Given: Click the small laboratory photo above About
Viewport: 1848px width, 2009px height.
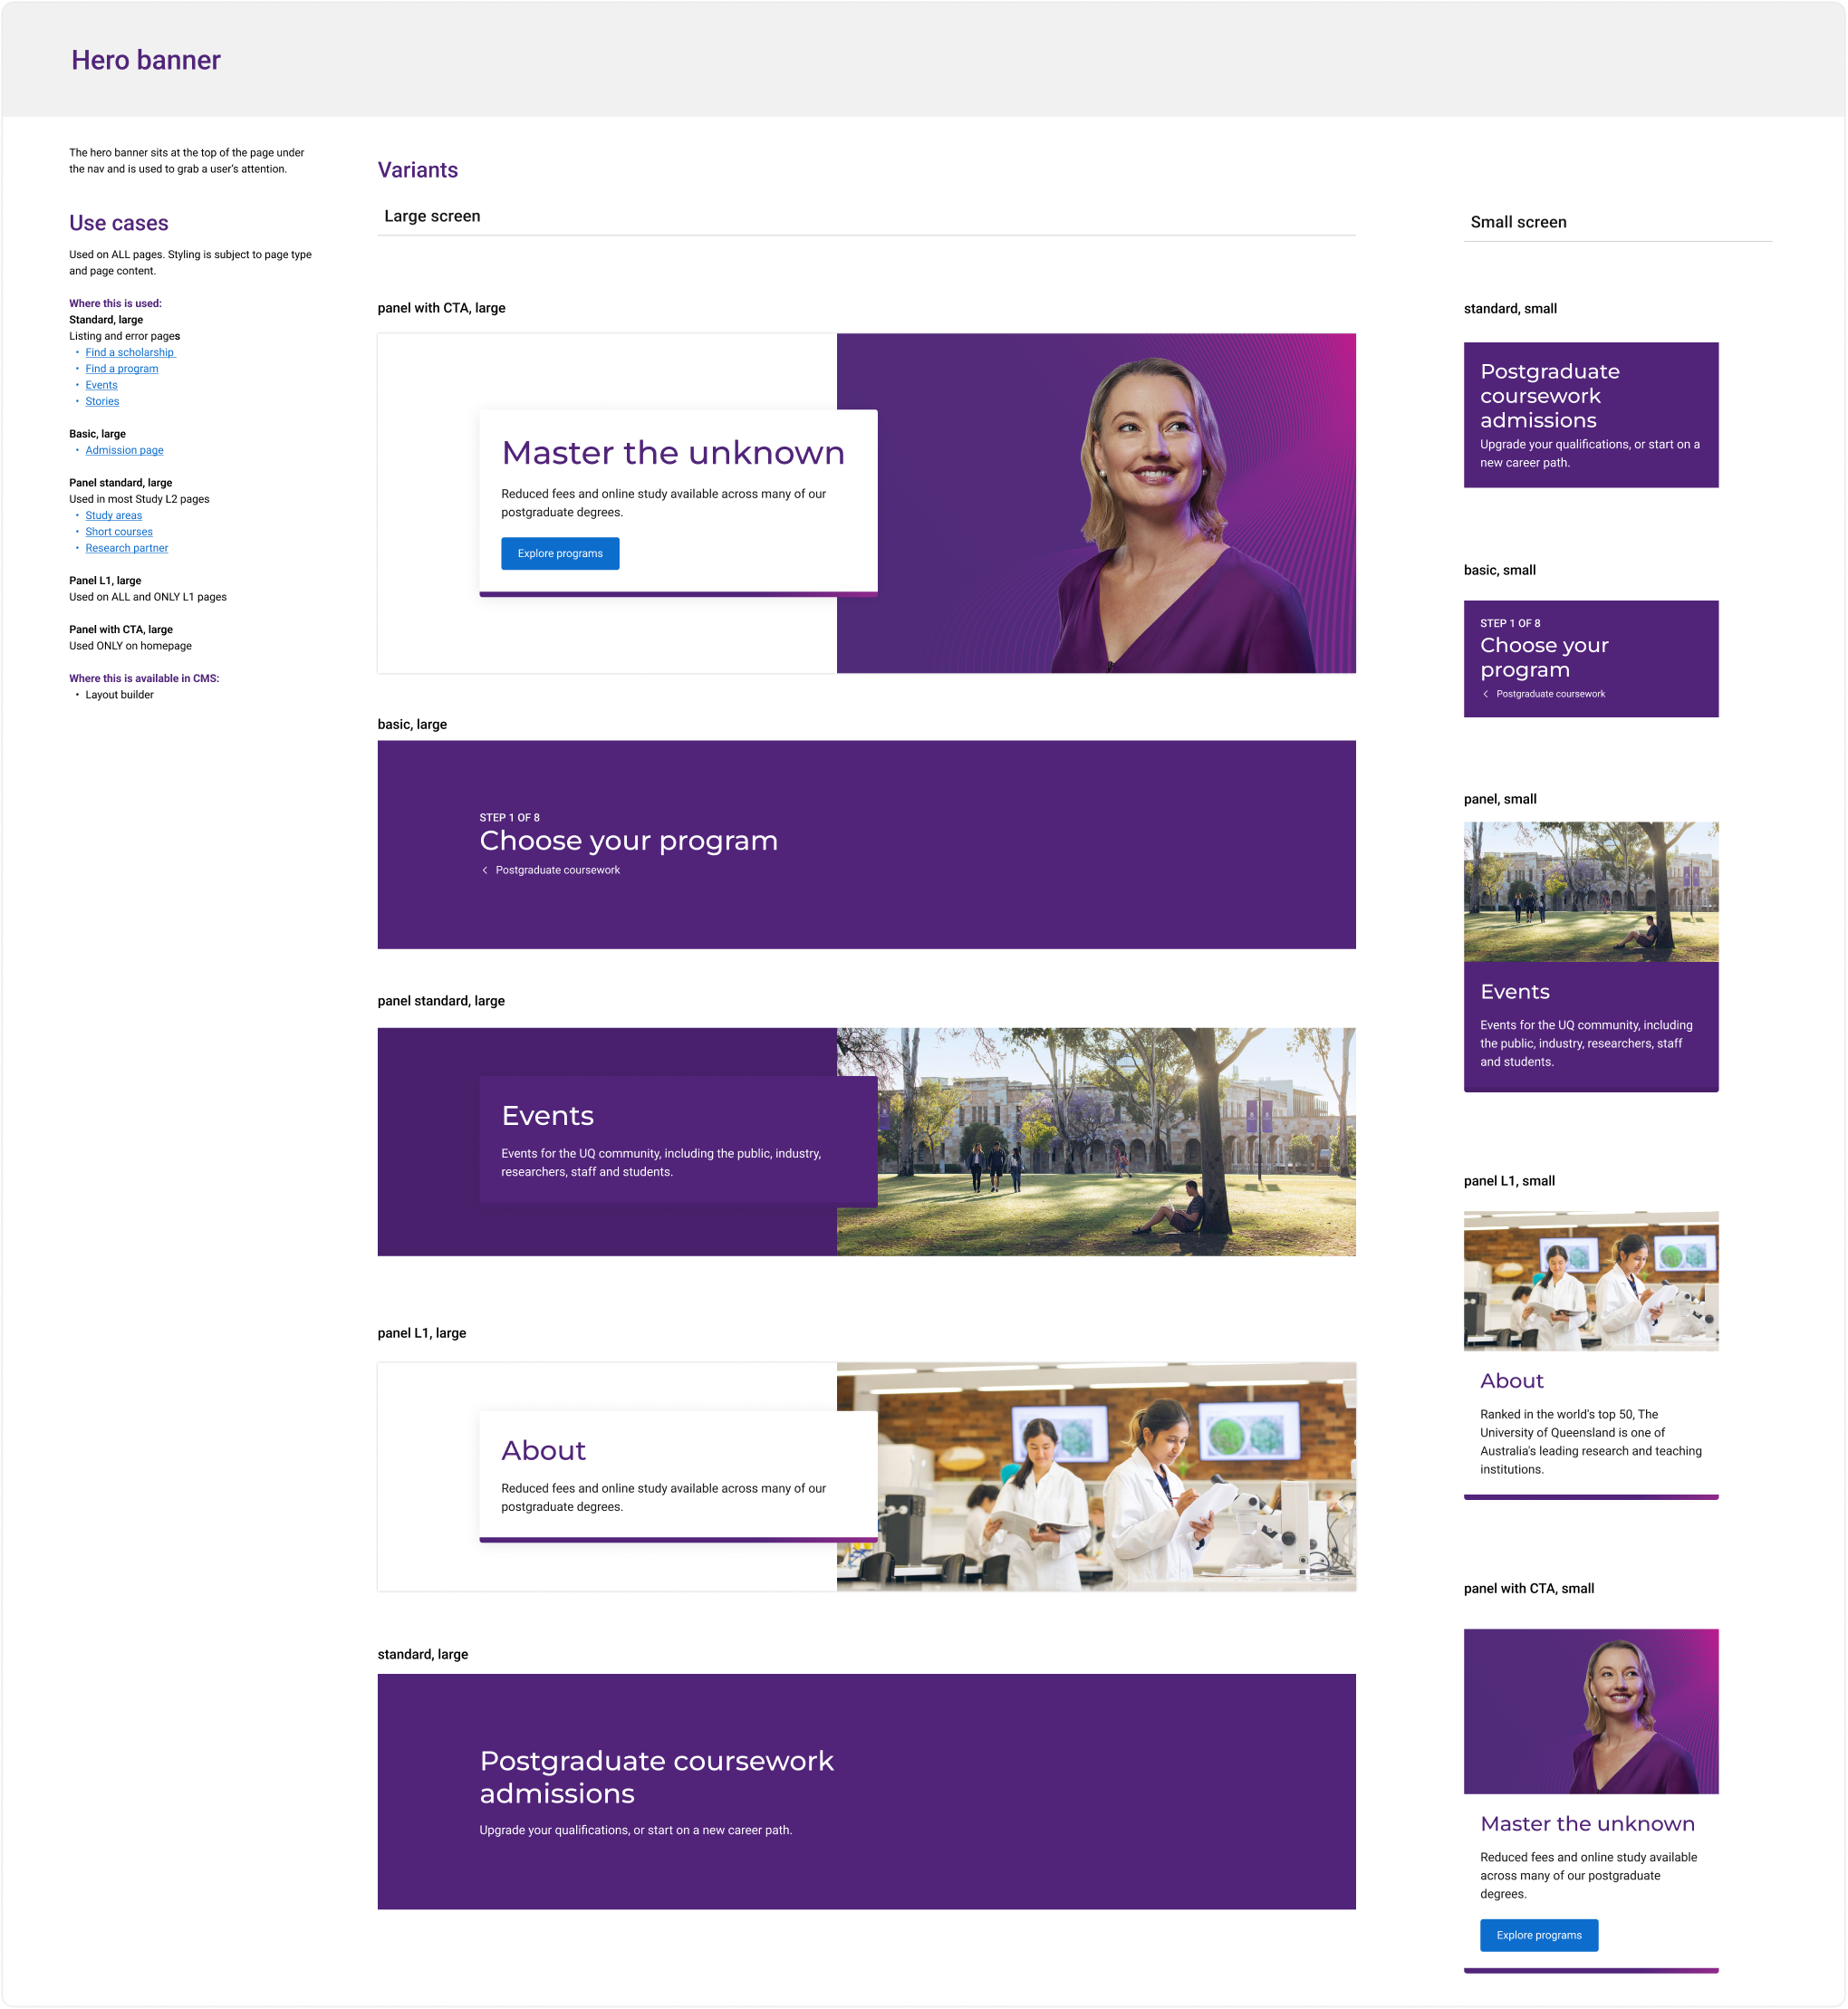Looking at the screenshot, I should click(1590, 1280).
